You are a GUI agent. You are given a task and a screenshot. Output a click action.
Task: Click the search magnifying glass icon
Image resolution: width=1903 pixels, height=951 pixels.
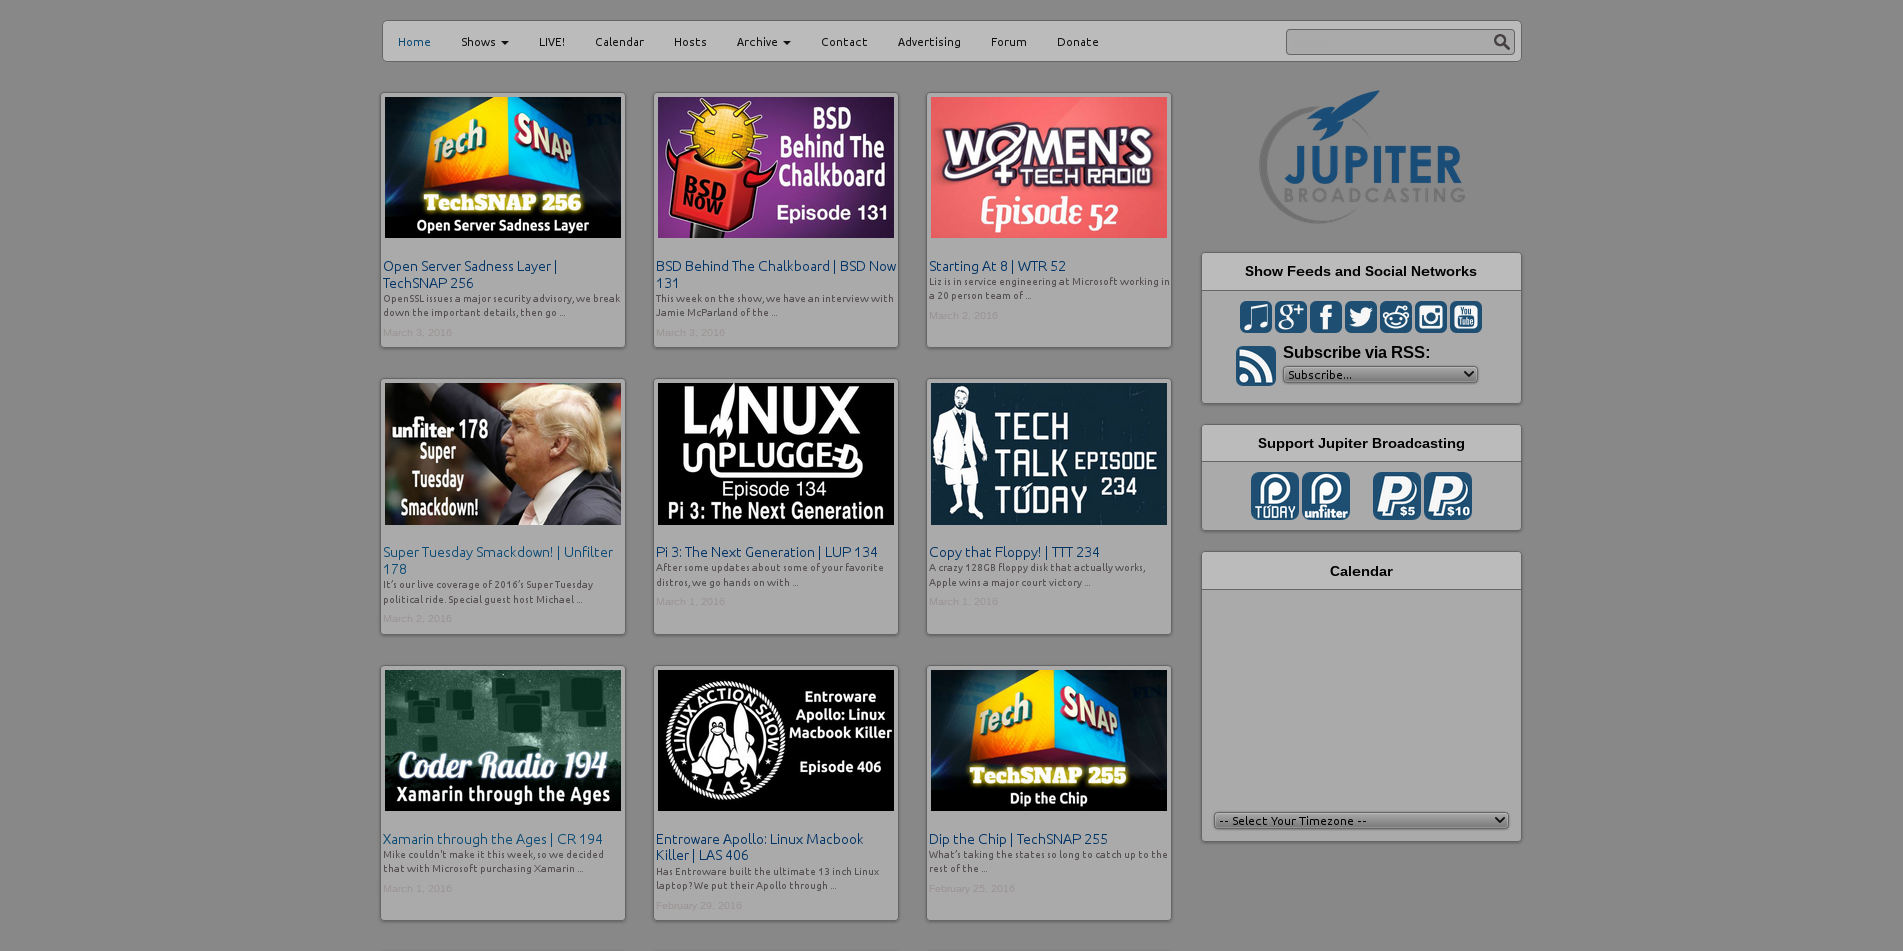[1501, 42]
